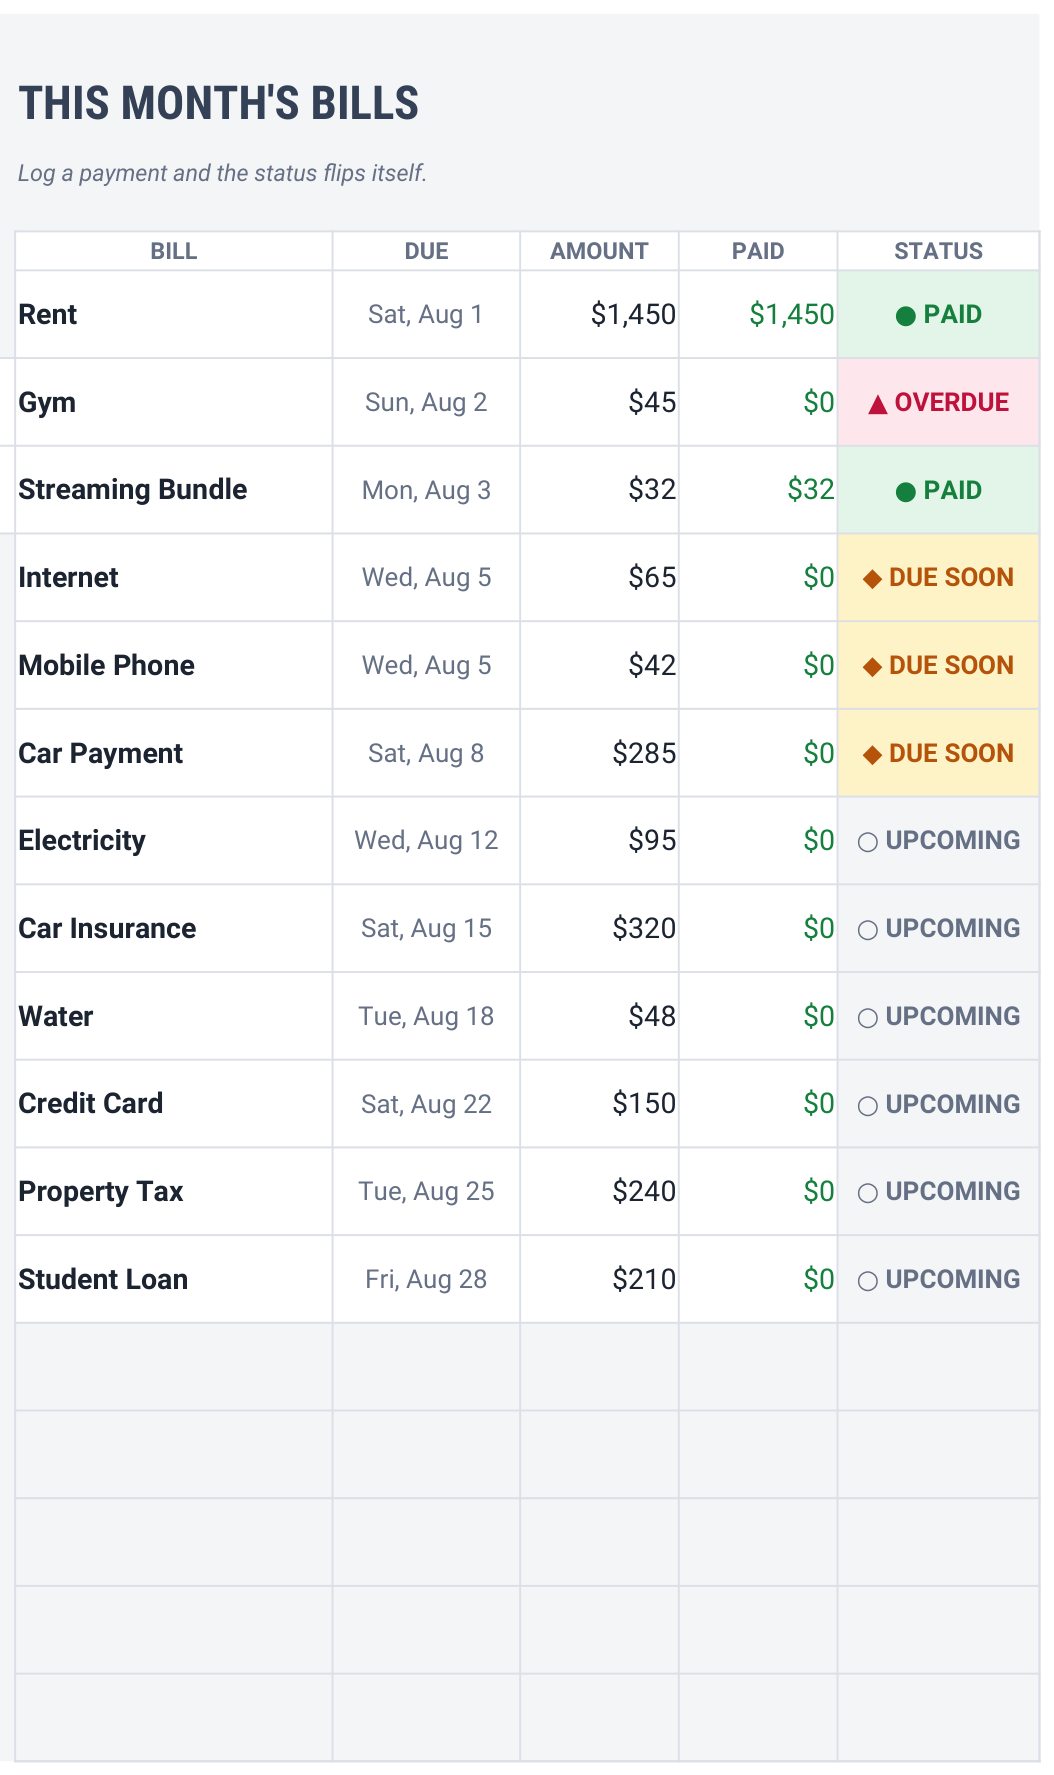
Task: Select the Credit Card bill name cell
Action: (174, 1104)
